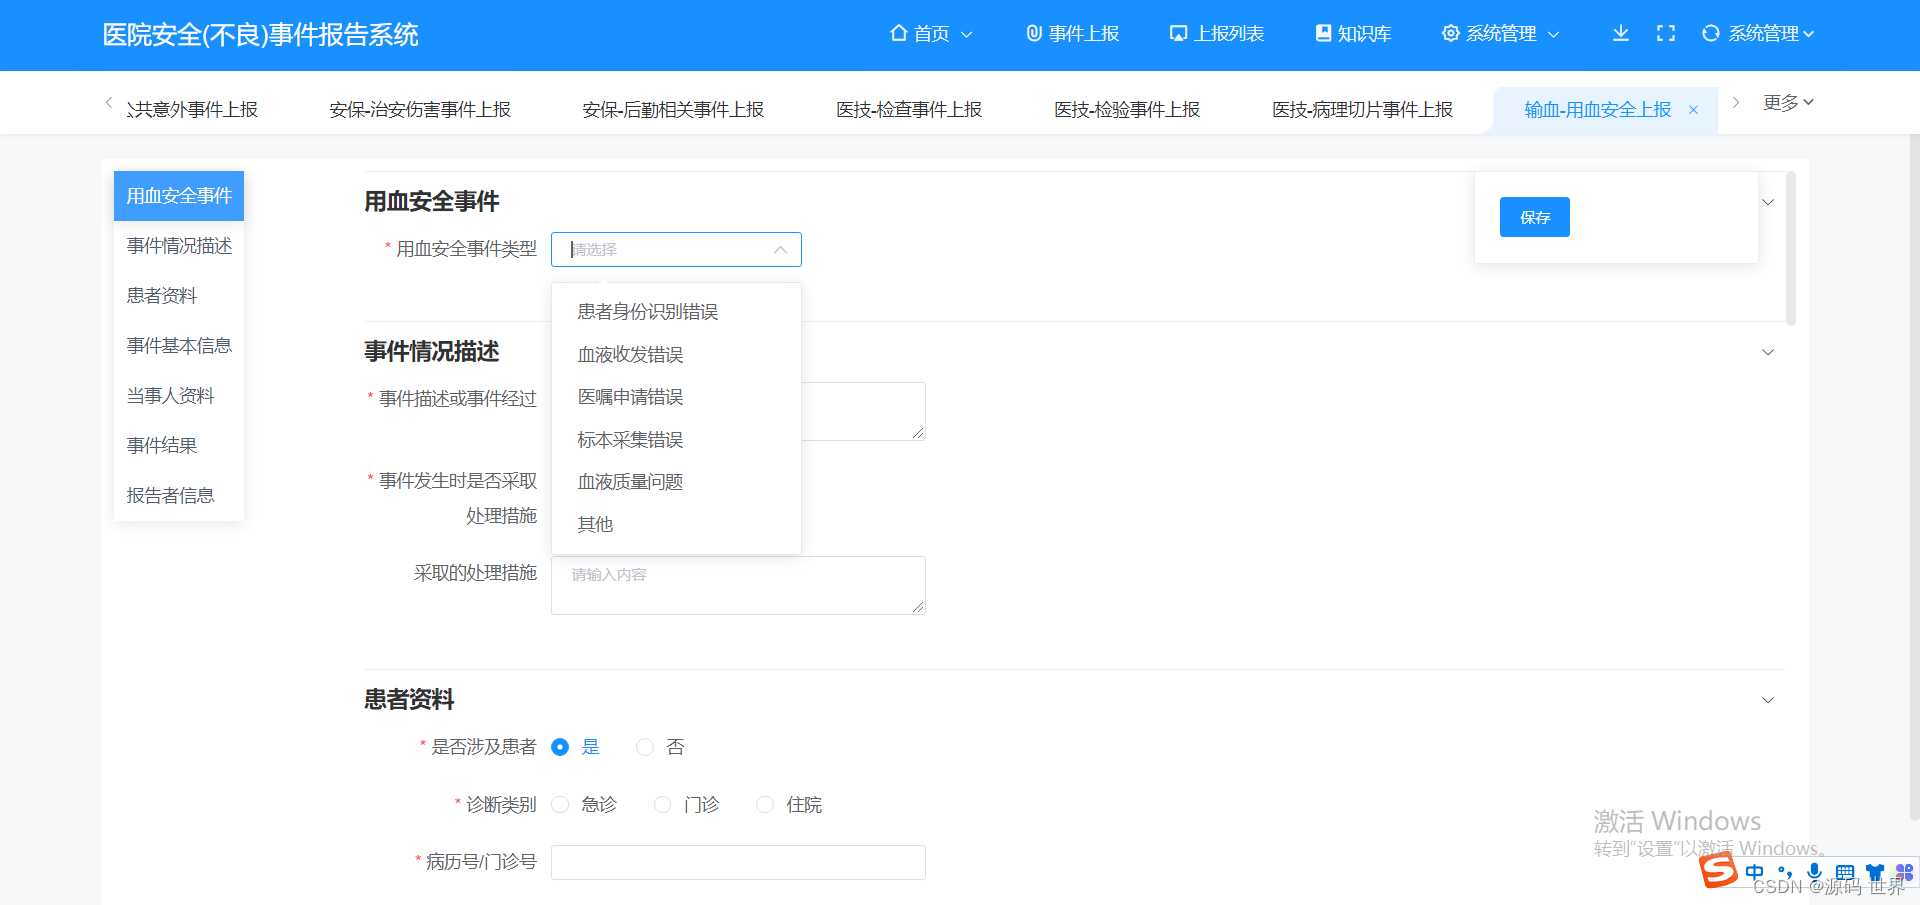
Task: Switch to 医技-检查事件上报 tab
Action: point(909,110)
